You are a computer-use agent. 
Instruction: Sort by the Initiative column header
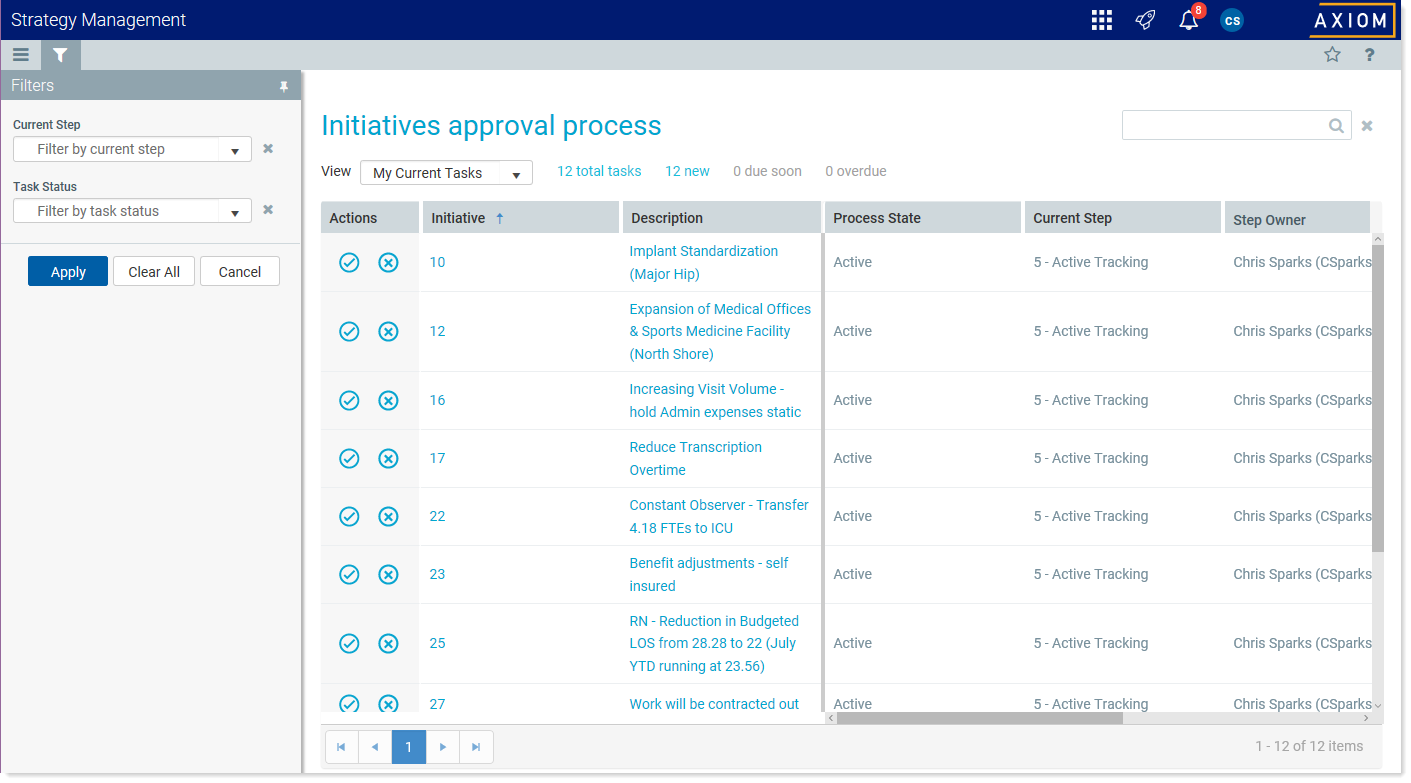458,218
